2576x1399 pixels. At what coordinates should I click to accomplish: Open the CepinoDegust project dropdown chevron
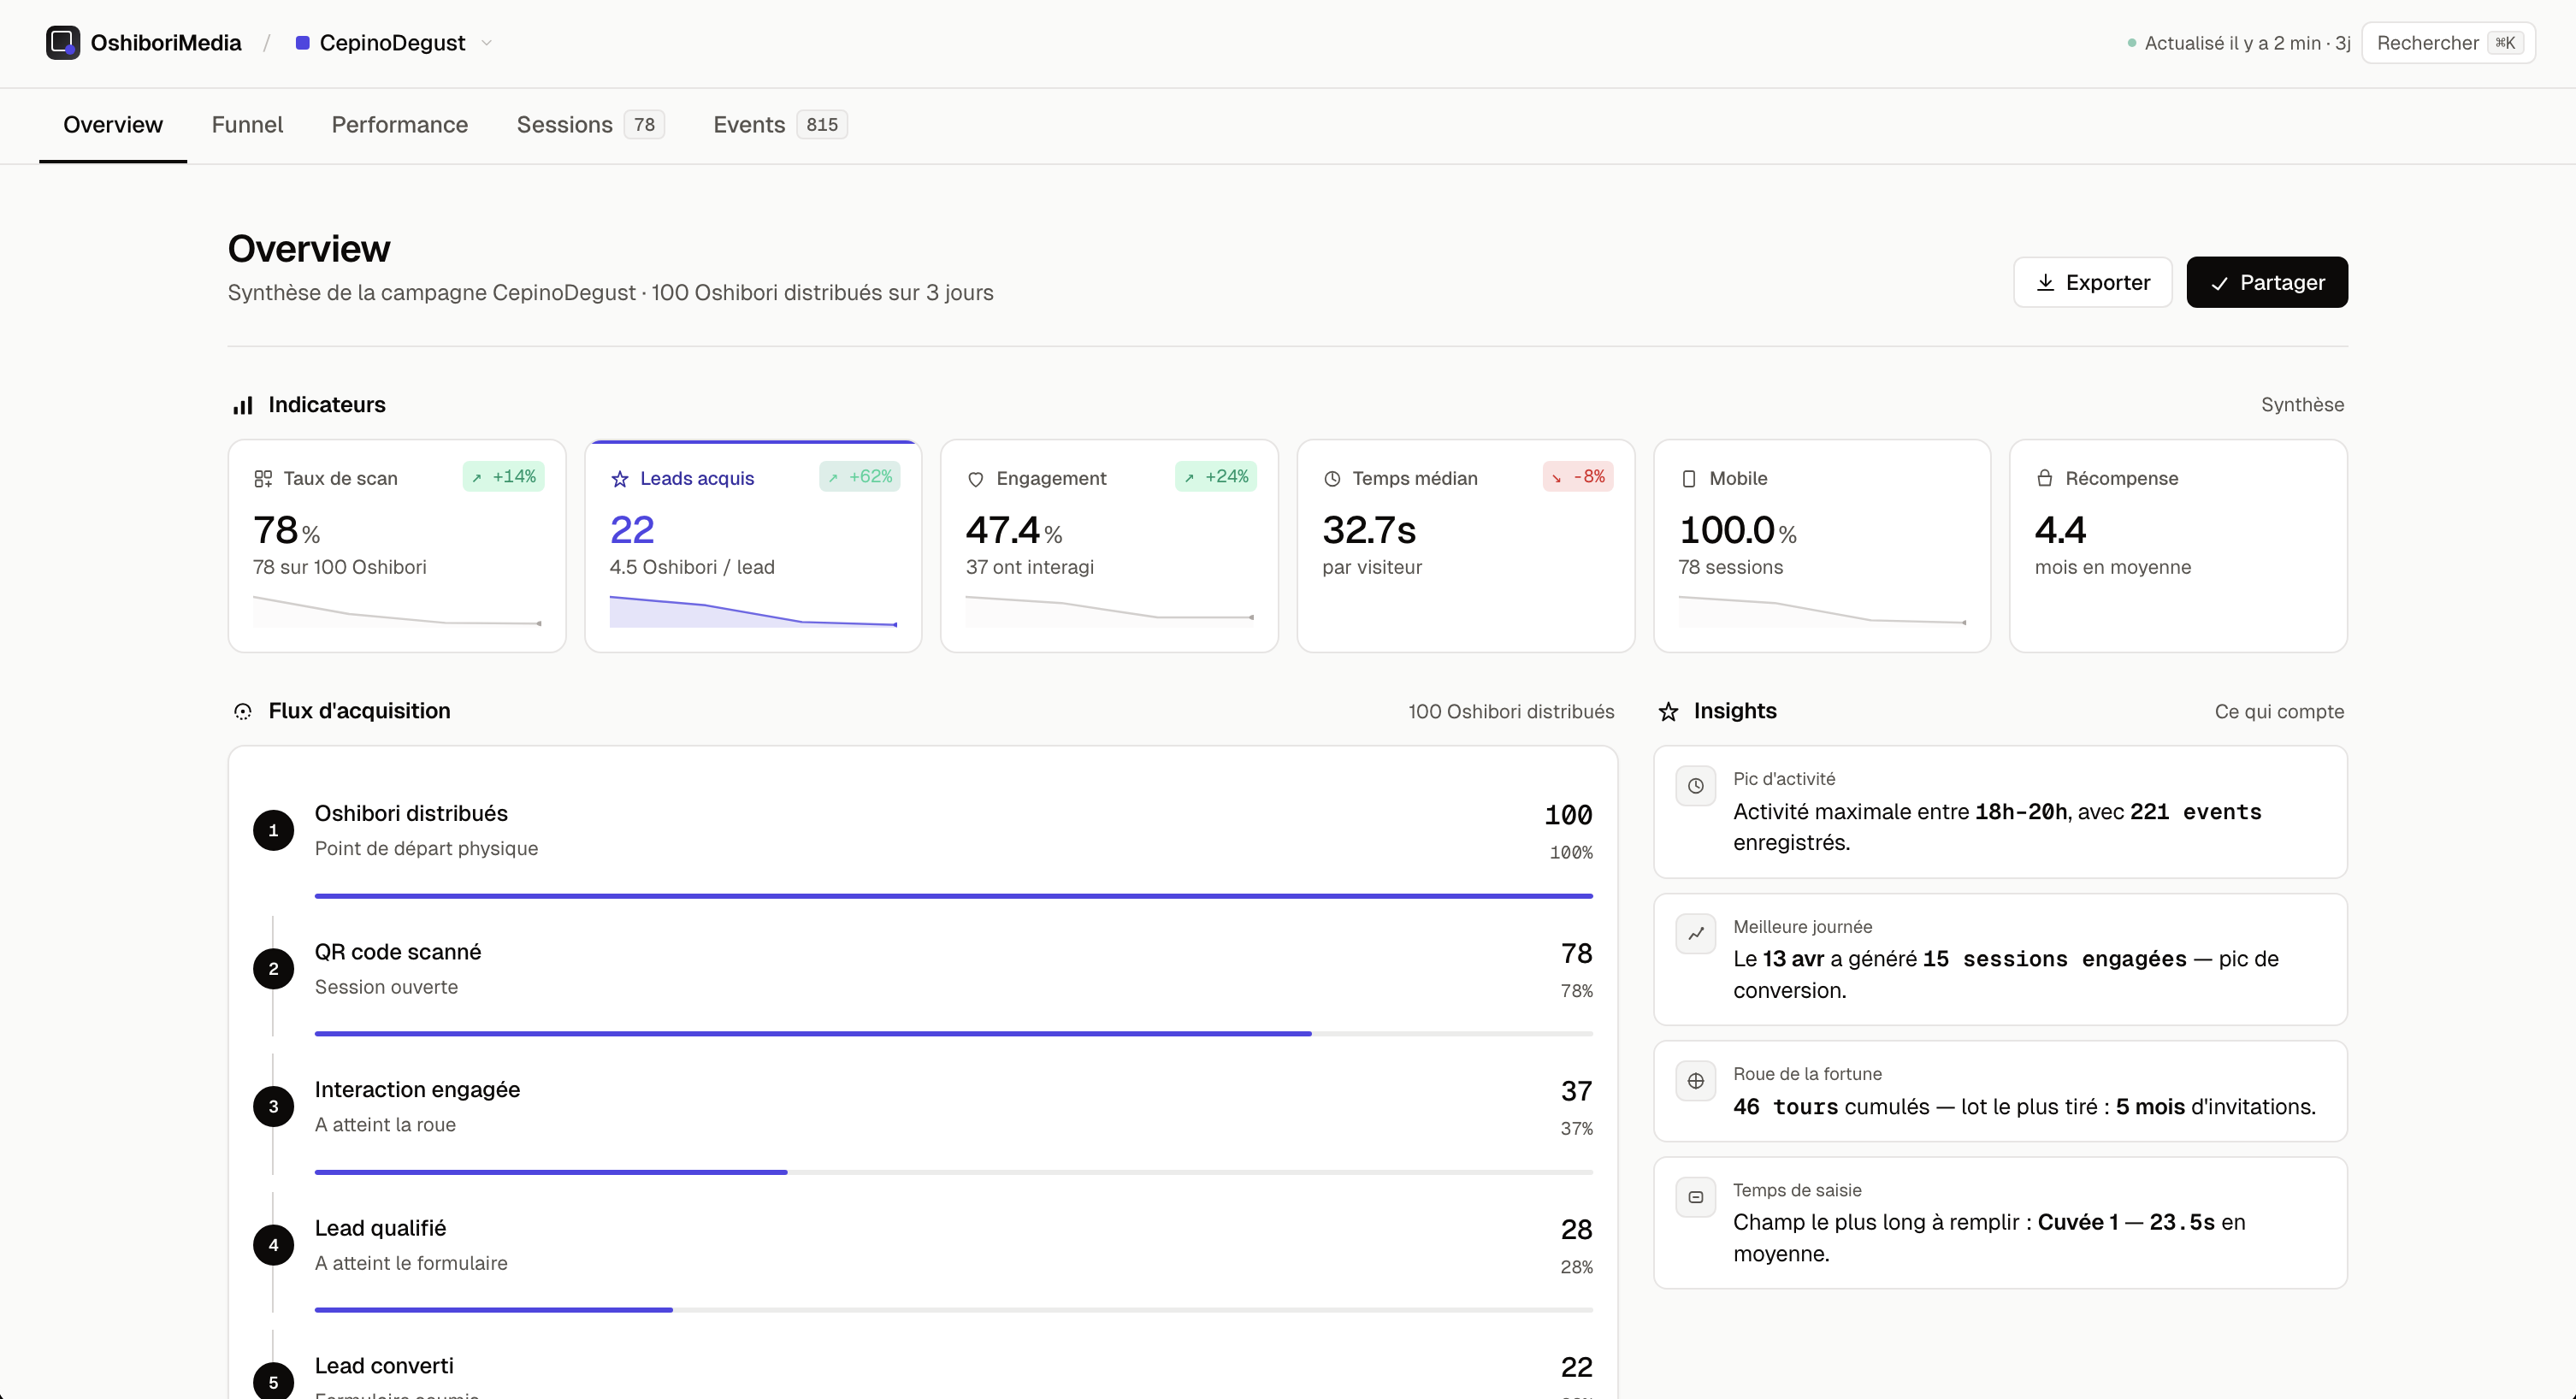point(487,43)
